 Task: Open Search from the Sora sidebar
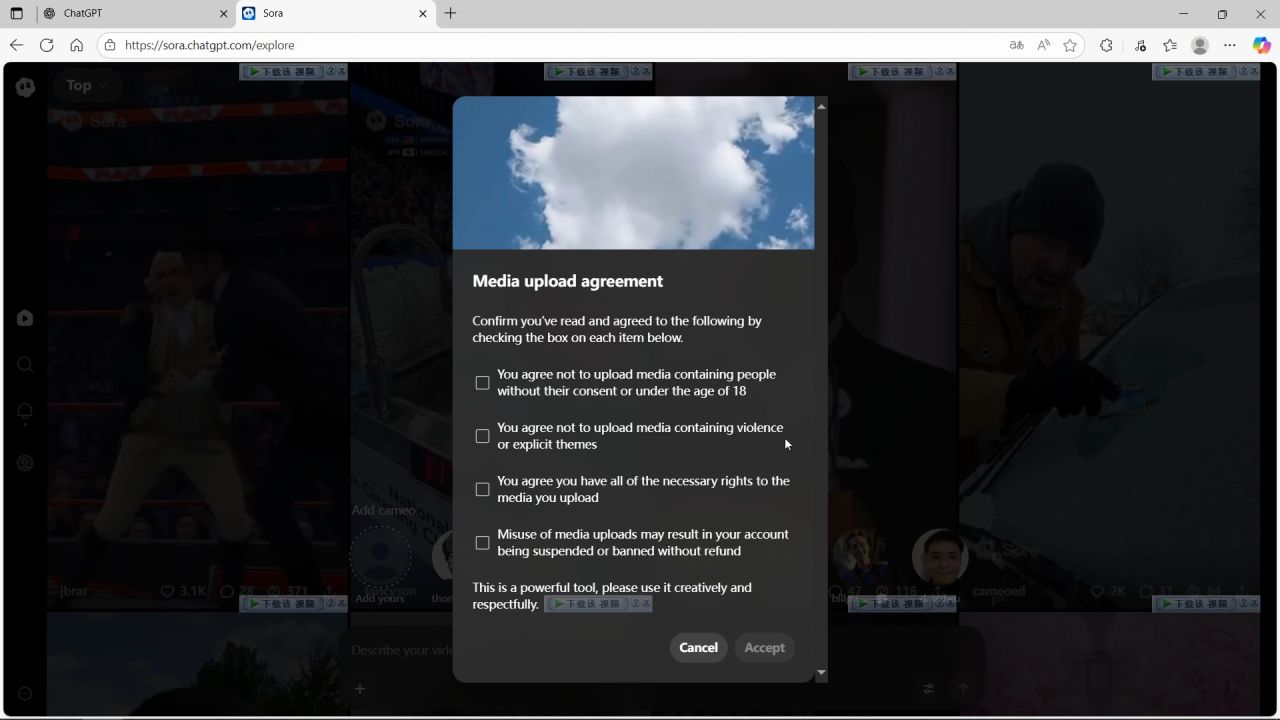click(25, 365)
